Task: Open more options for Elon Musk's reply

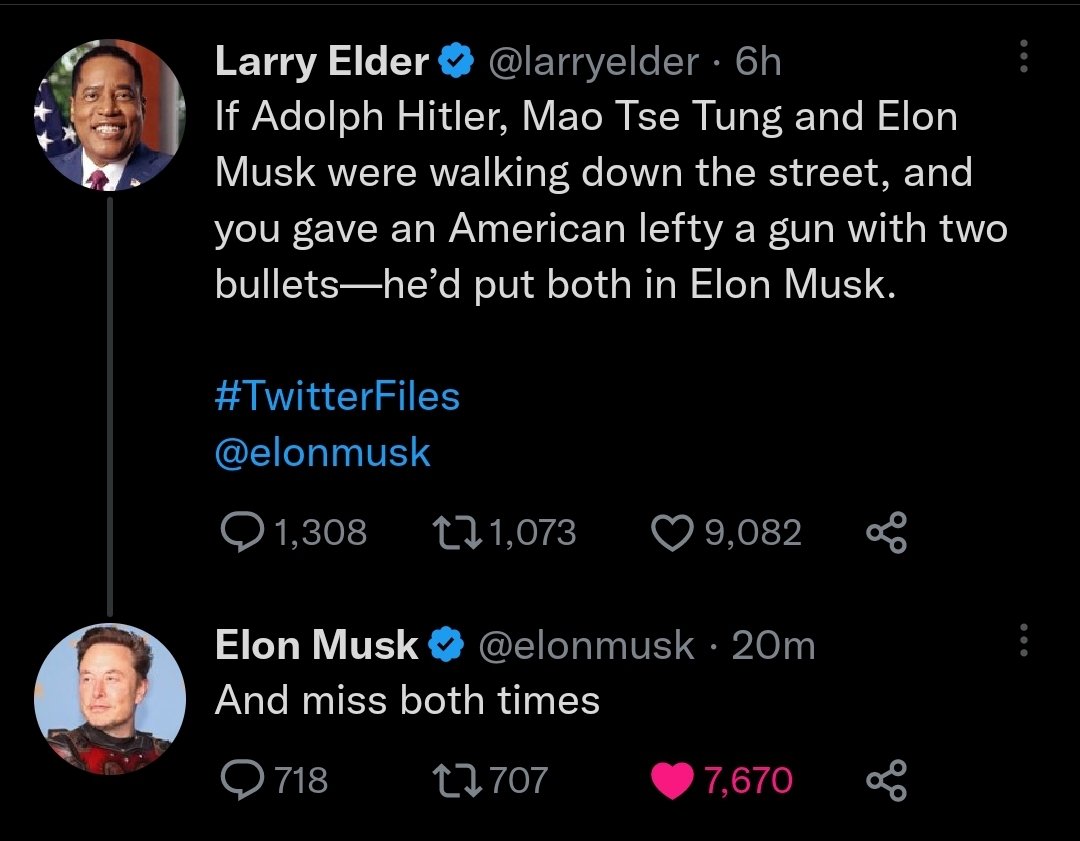Action: pyautogui.click(x=1022, y=641)
